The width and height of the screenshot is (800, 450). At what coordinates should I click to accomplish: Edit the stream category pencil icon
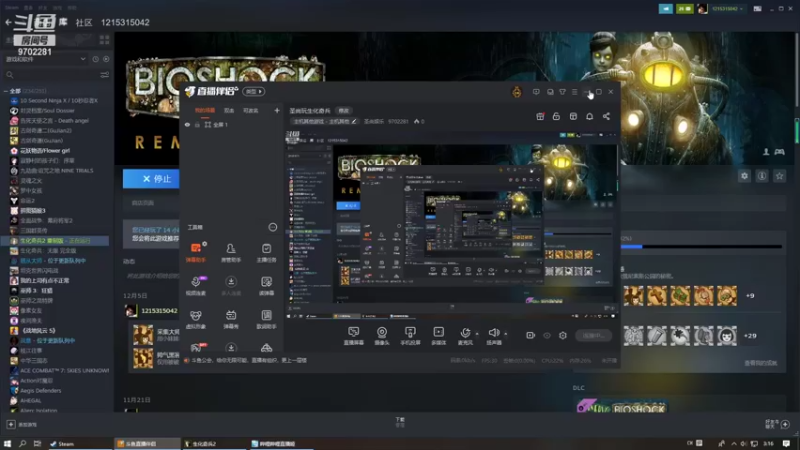(354, 121)
